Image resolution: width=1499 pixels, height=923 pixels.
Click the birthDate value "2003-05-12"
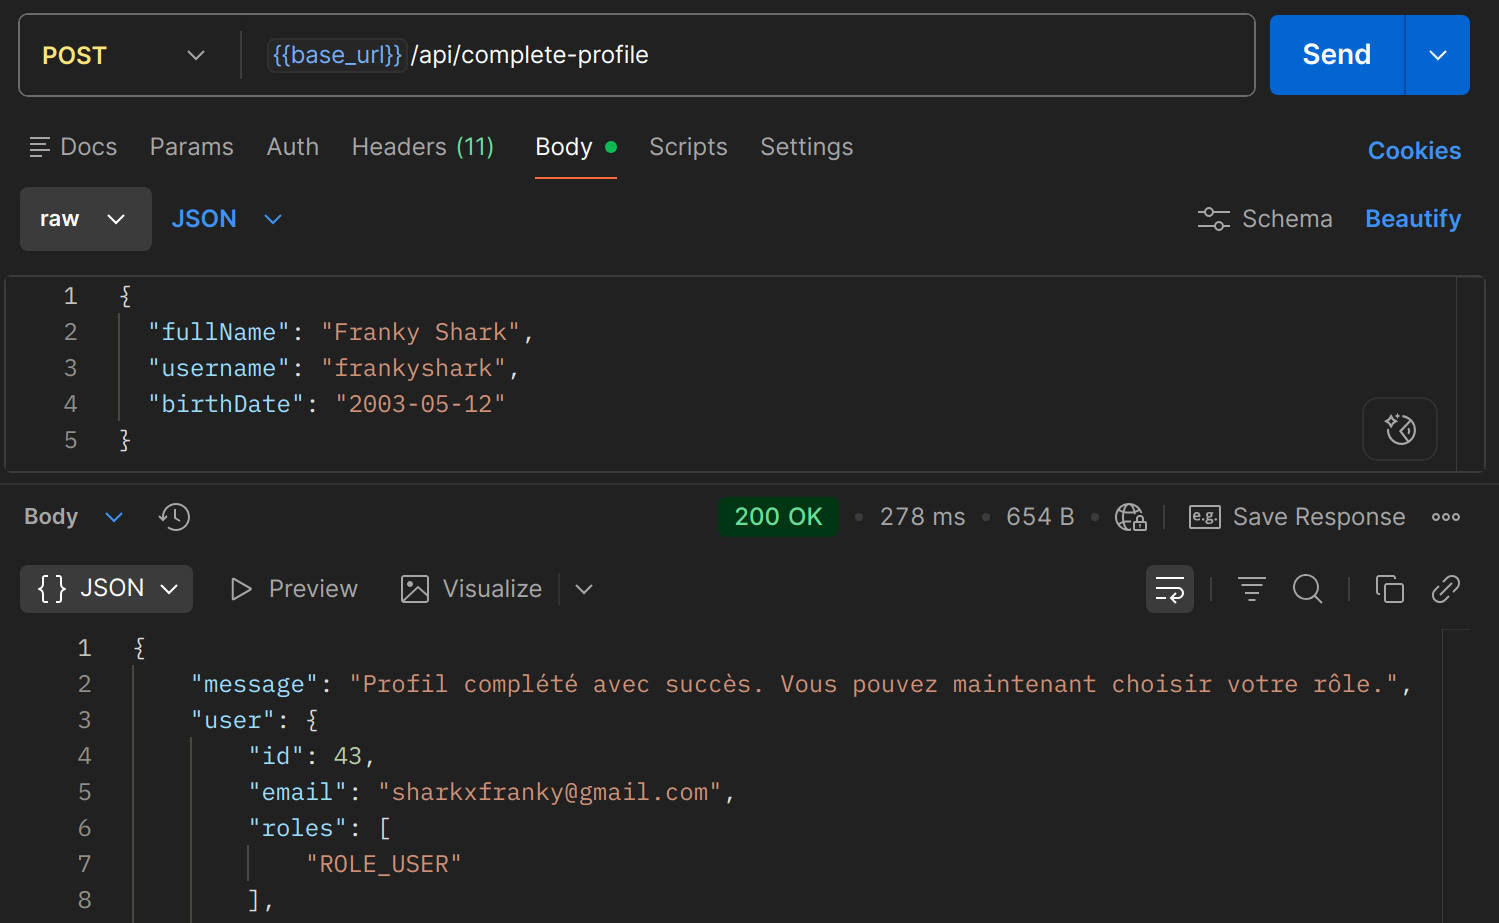pos(421,404)
